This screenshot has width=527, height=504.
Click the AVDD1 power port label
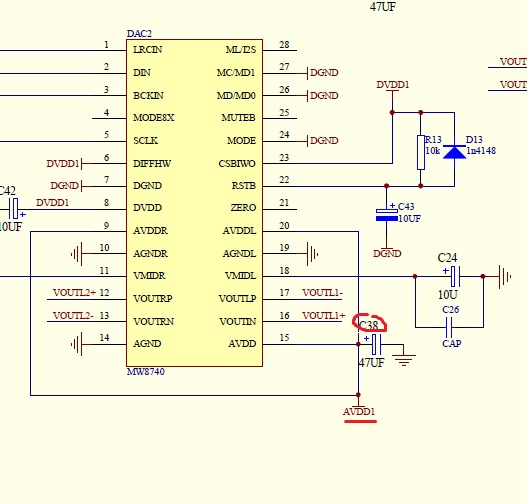pos(359,411)
